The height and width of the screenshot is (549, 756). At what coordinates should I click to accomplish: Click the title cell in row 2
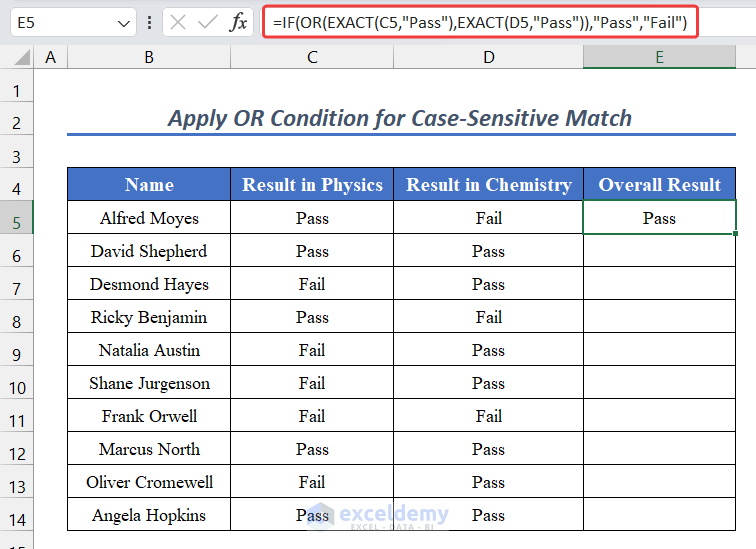coord(399,119)
